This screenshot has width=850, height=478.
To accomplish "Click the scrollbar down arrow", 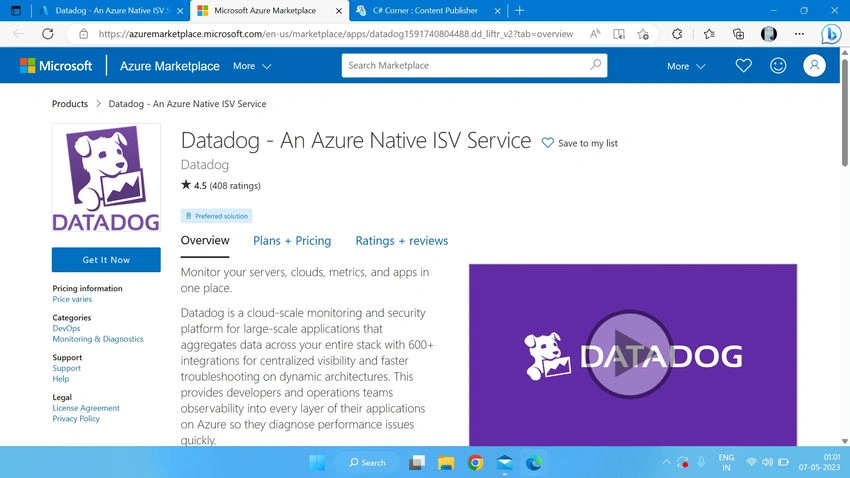I will (845, 441).
